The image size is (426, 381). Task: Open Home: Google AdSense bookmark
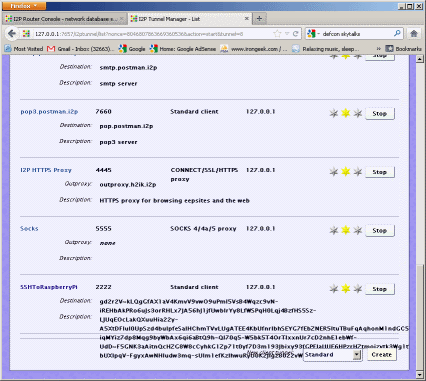183,49
